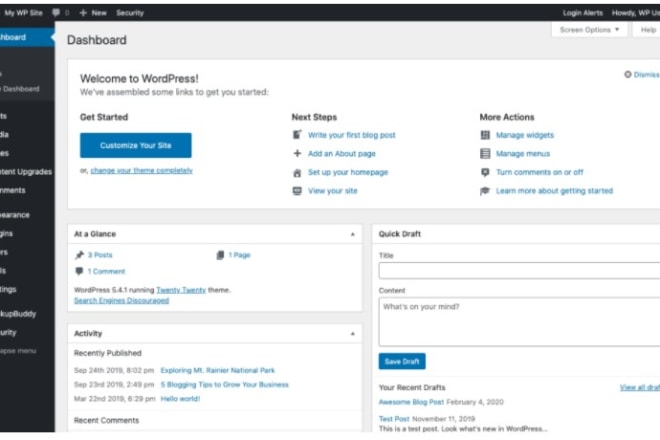
Task: Click Manage widgets link
Action: 525,135
